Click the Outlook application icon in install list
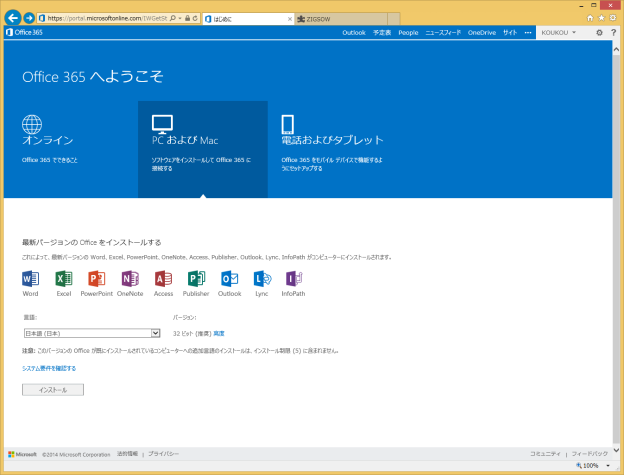624x475 pixels. (230, 278)
